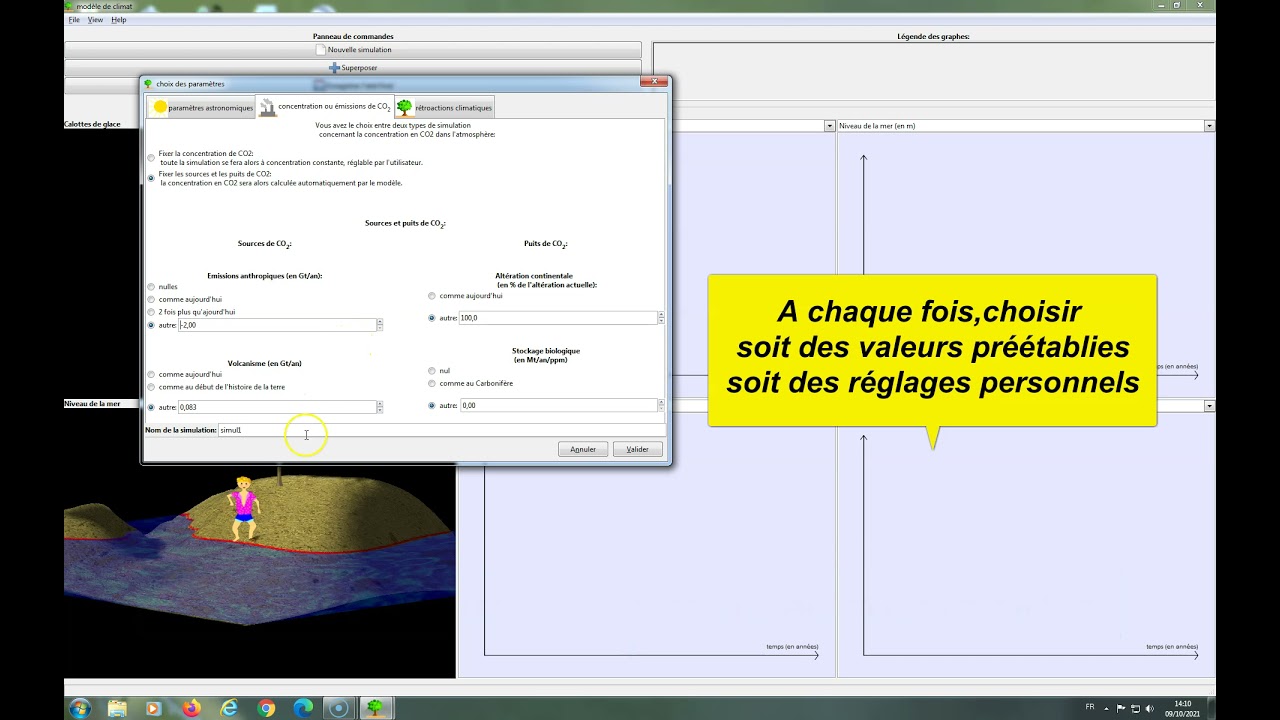Click the spinner arrows of the emissions field
1280x720 pixels.
click(x=380, y=325)
